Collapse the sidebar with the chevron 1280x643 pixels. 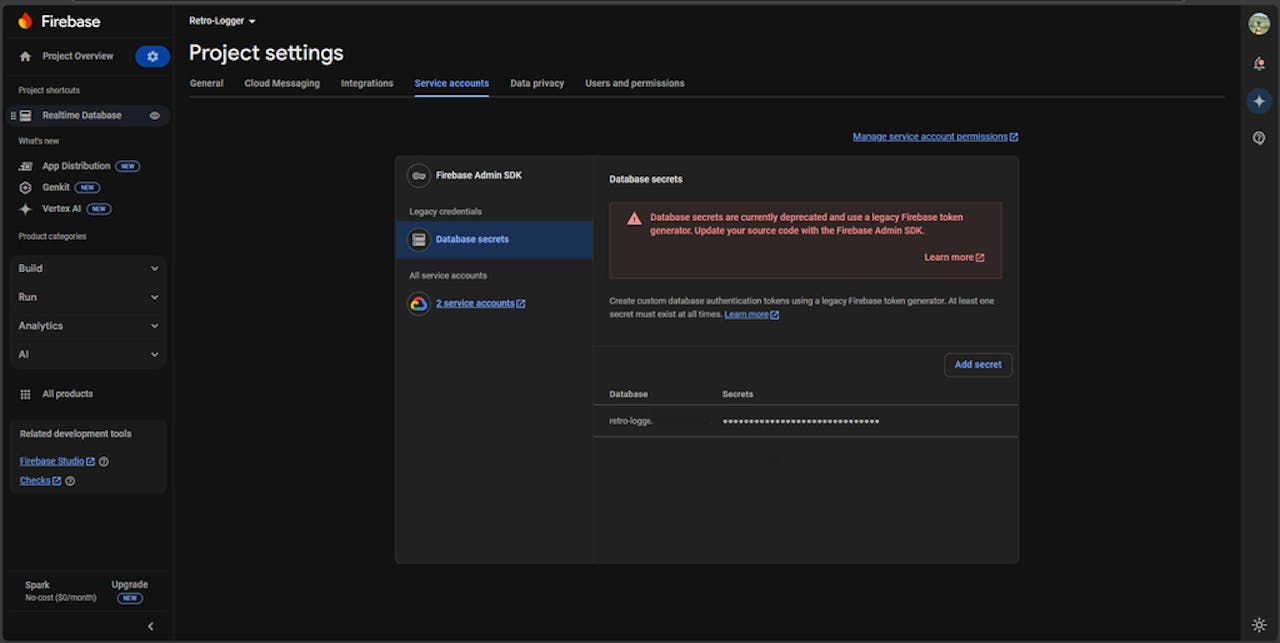click(151, 626)
